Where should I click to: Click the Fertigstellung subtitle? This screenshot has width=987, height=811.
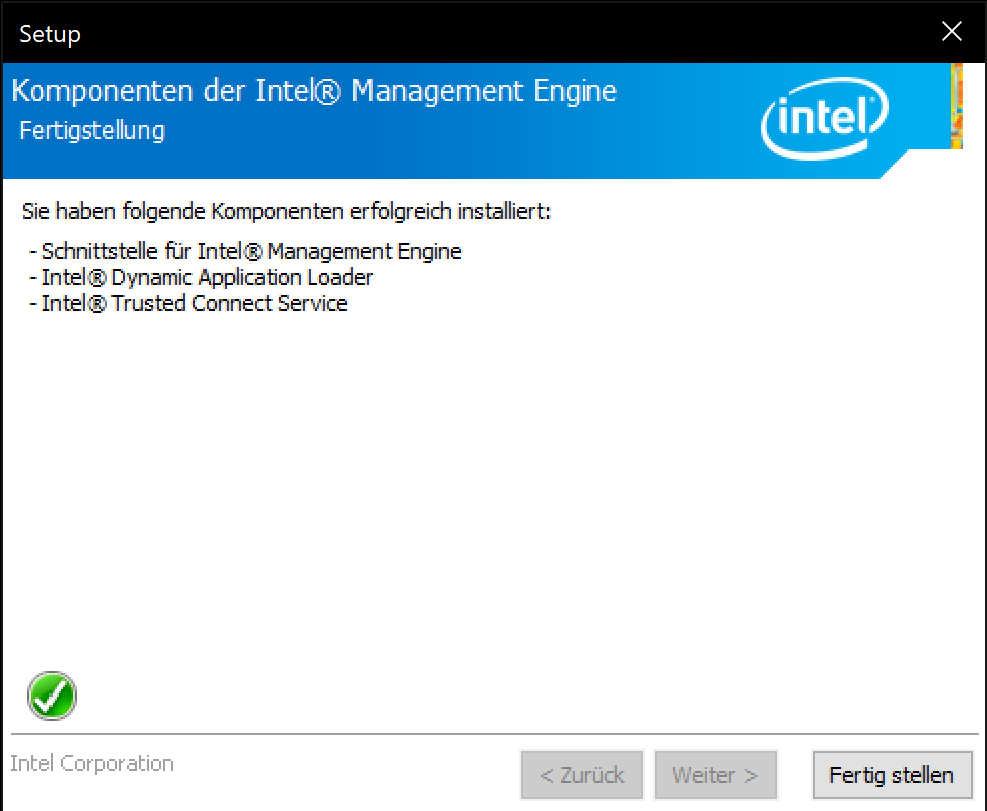pos(92,131)
